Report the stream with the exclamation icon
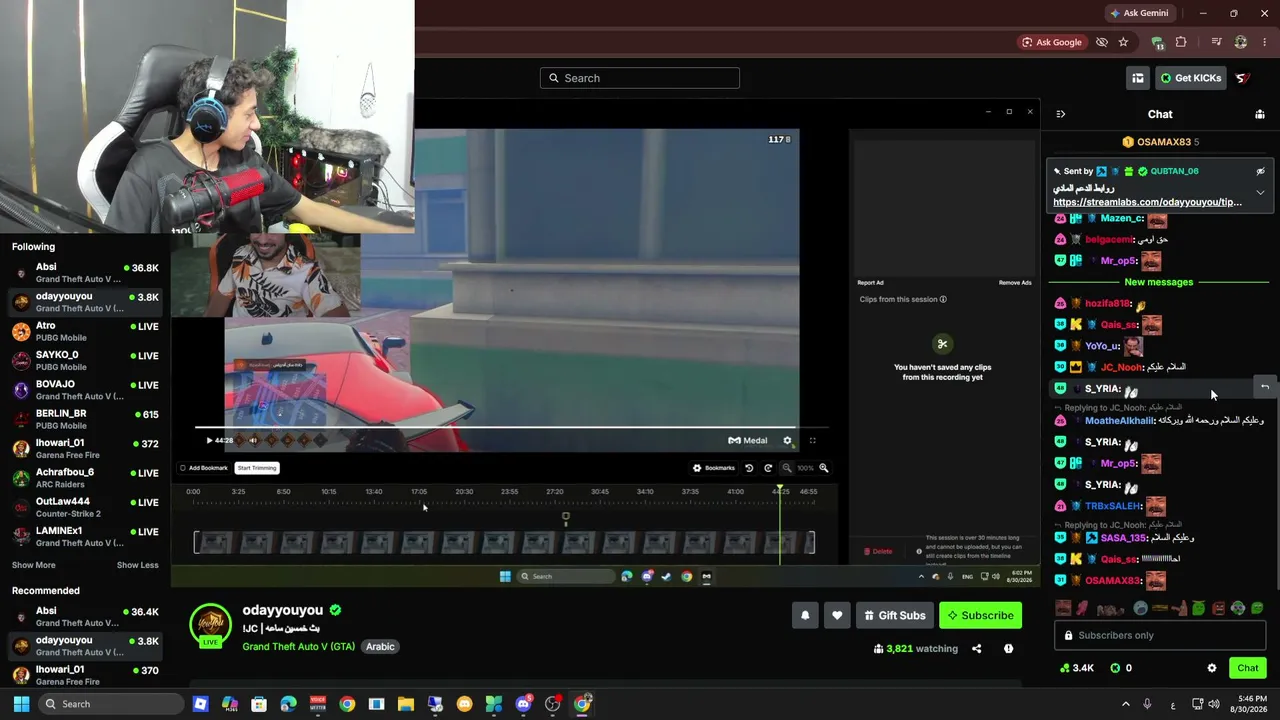1280x720 pixels. click(1008, 649)
